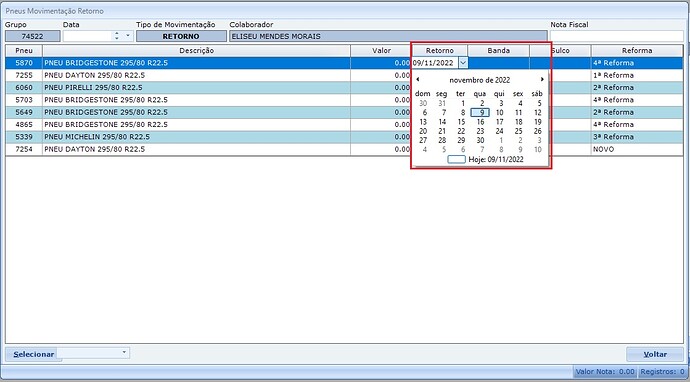Click the Pneu column header

tap(24, 51)
